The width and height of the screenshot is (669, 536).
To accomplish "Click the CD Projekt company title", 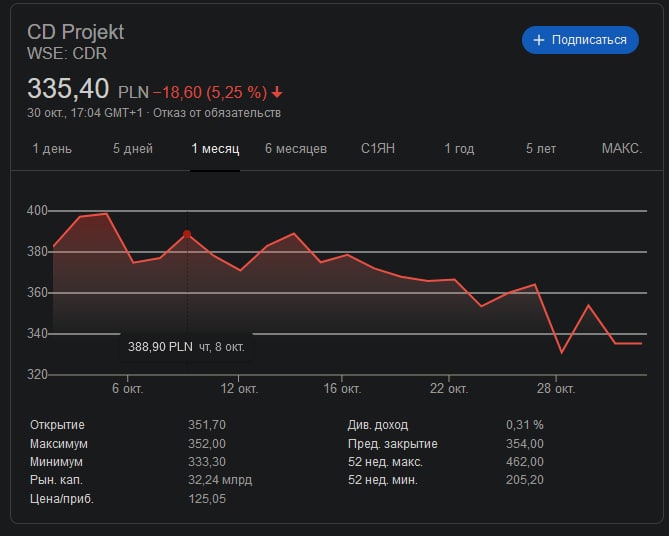I will pos(76,32).
